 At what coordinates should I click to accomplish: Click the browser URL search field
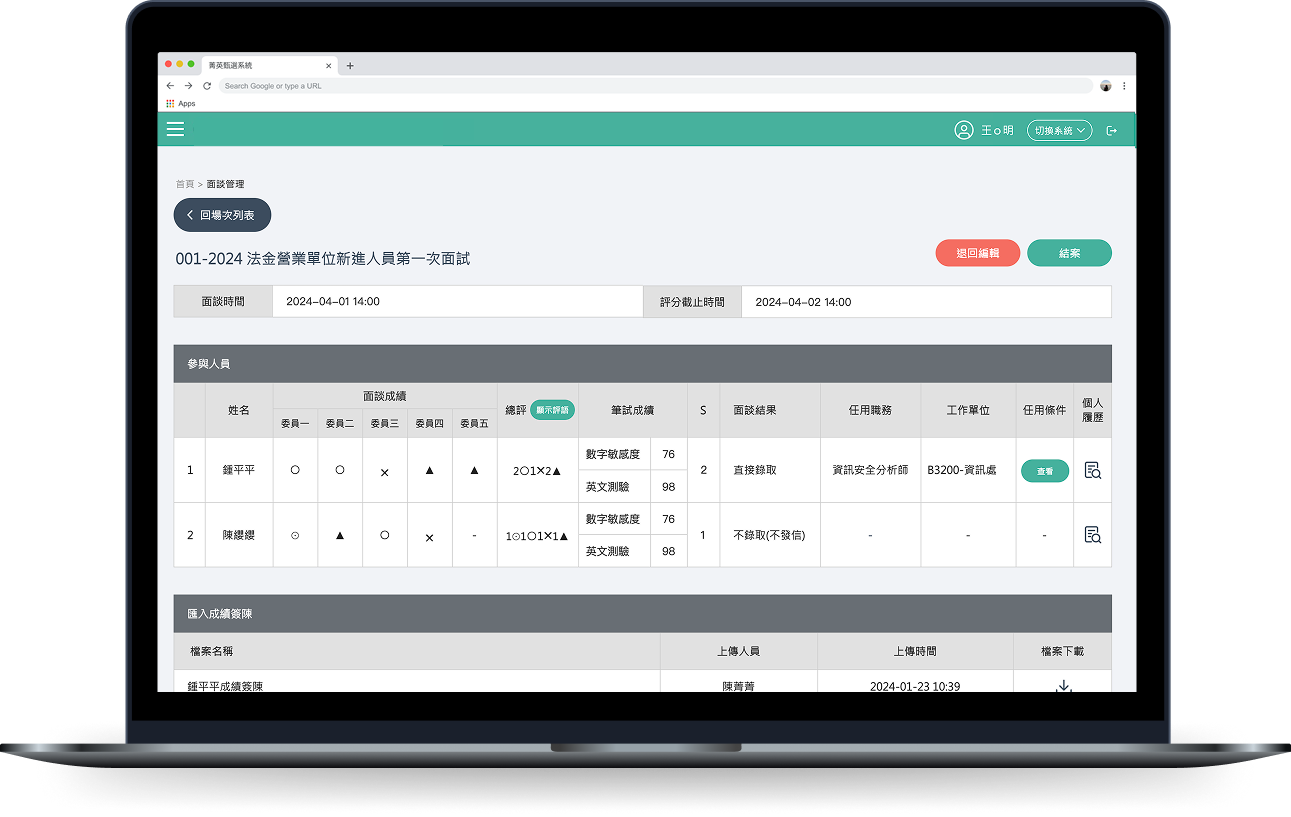[x=650, y=86]
